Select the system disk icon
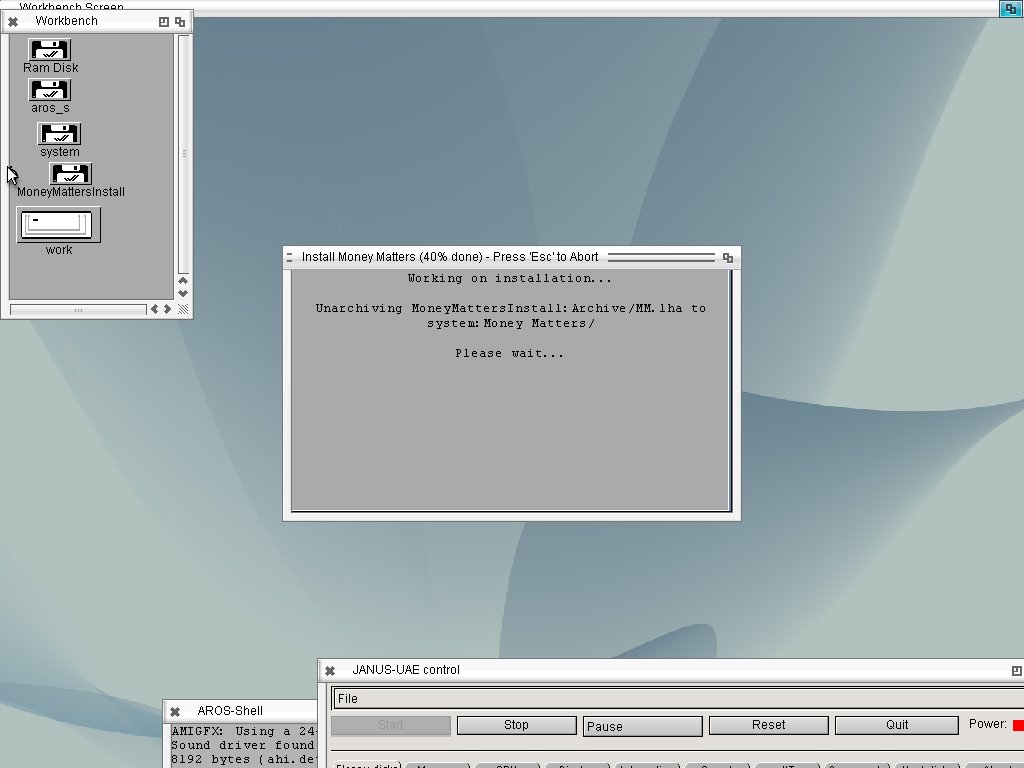The image size is (1024, 768). (x=59, y=134)
